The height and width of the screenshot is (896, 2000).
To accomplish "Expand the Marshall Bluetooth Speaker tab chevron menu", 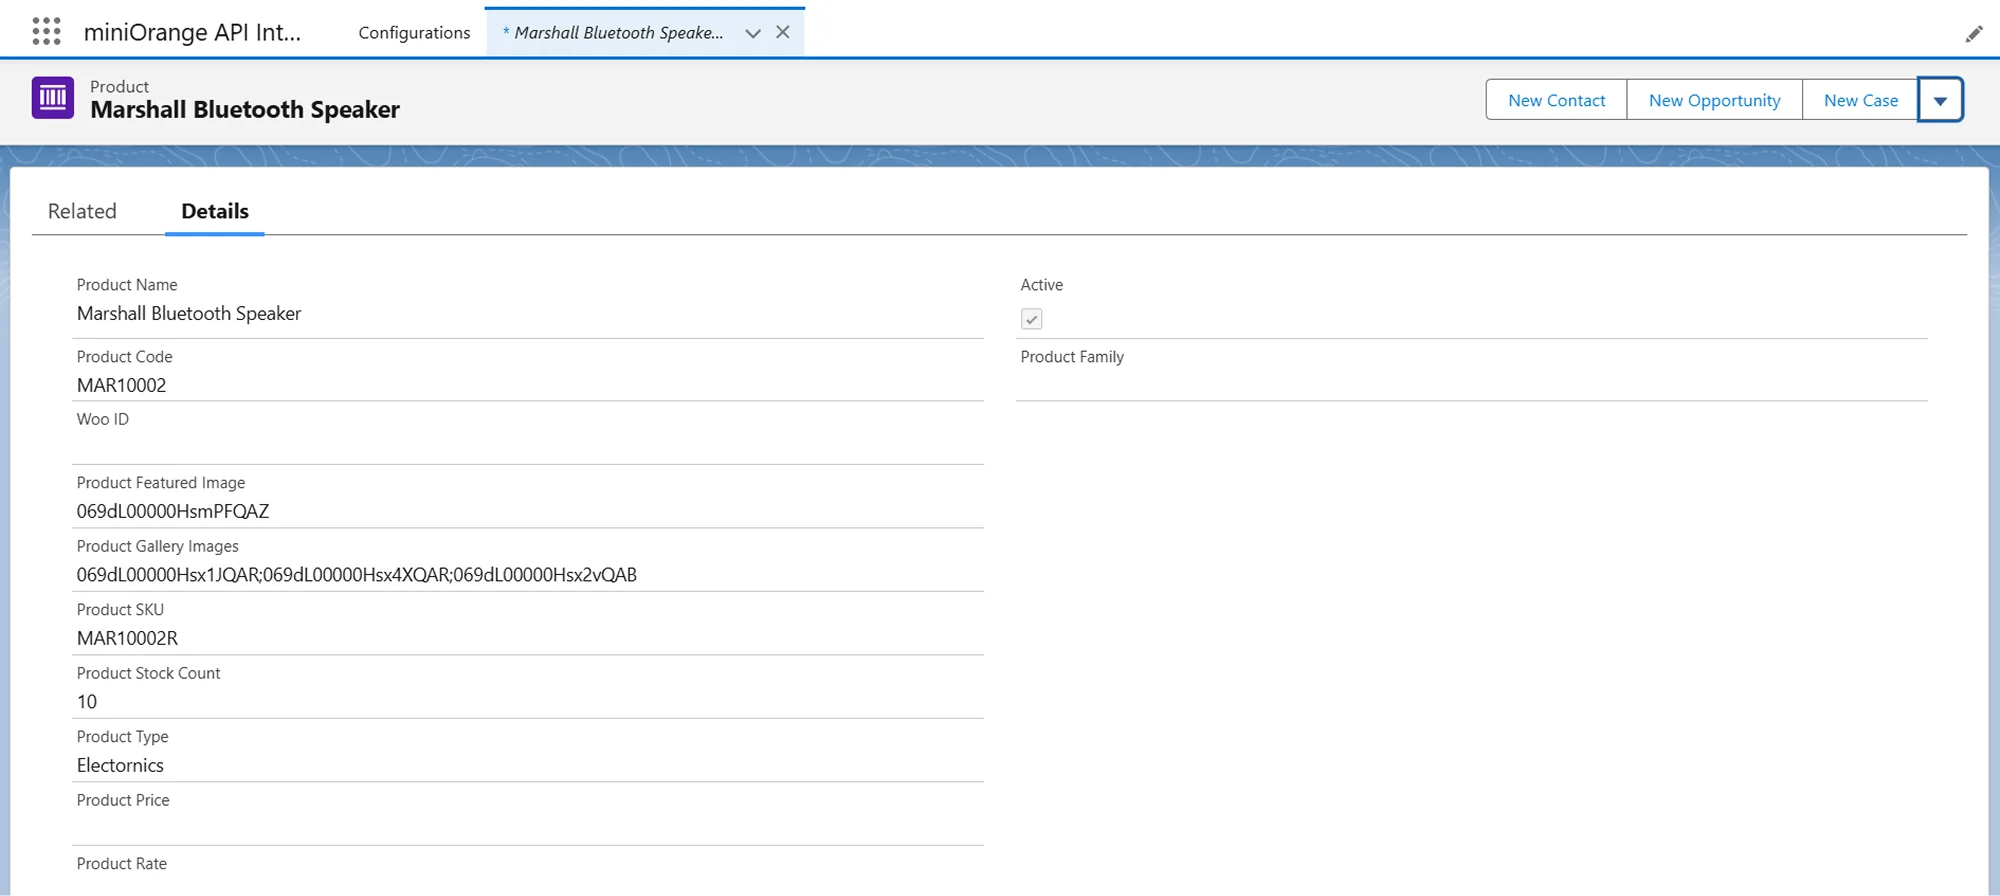I will point(753,33).
